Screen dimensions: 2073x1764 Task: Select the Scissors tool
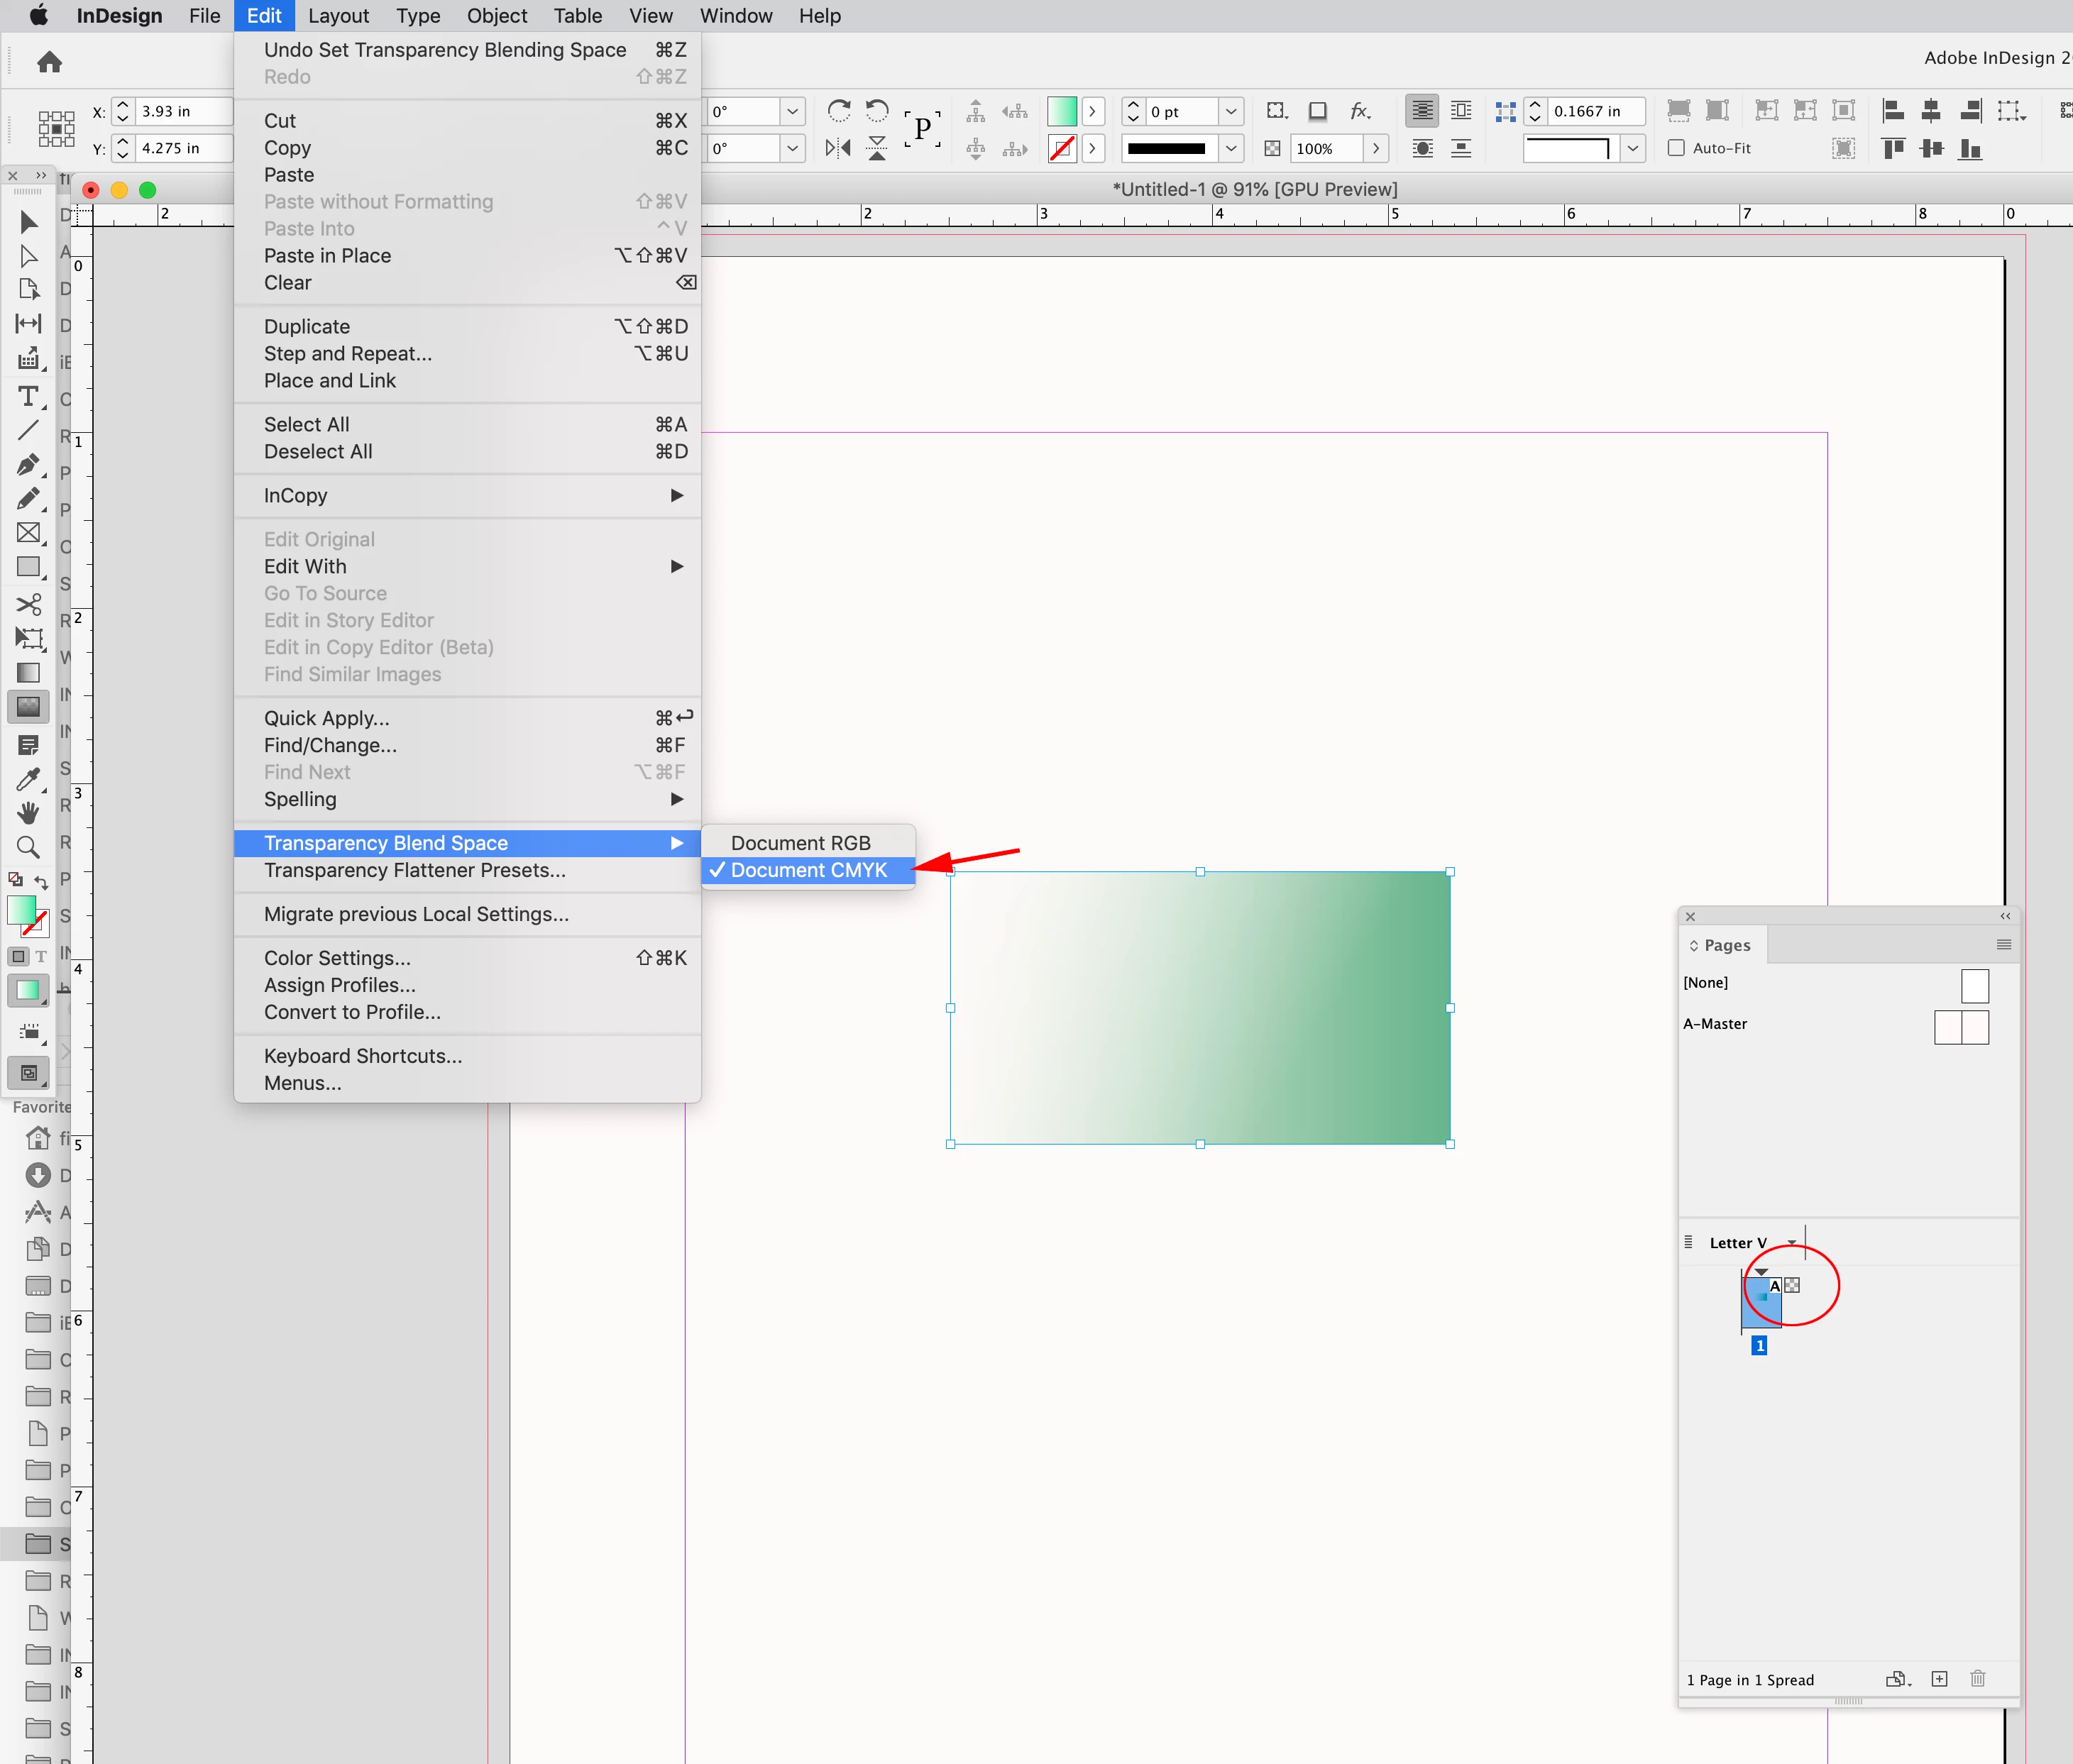tap(28, 604)
